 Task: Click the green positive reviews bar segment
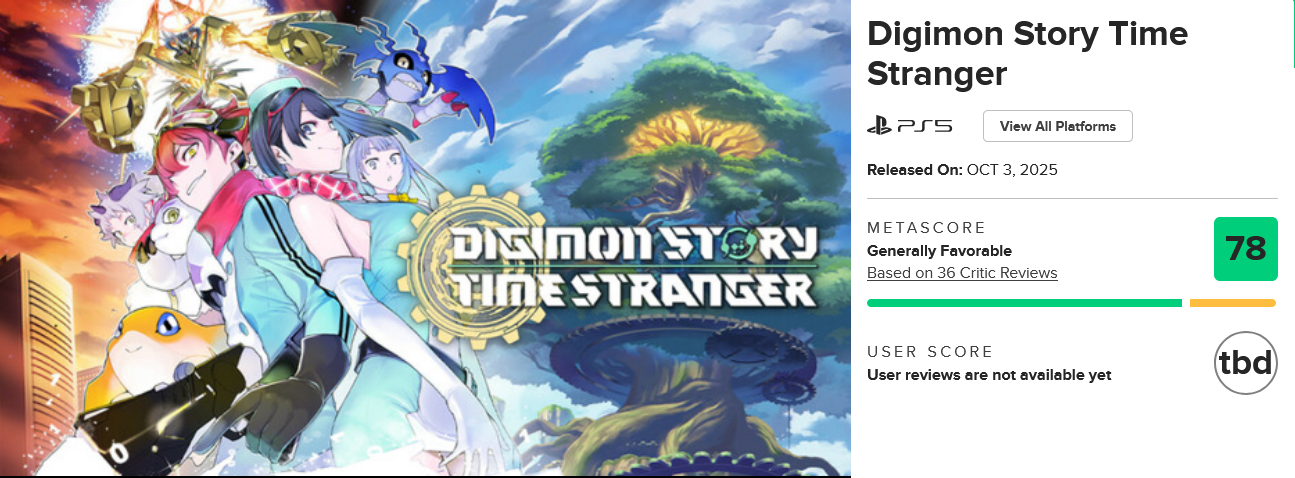click(x=1024, y=302)
